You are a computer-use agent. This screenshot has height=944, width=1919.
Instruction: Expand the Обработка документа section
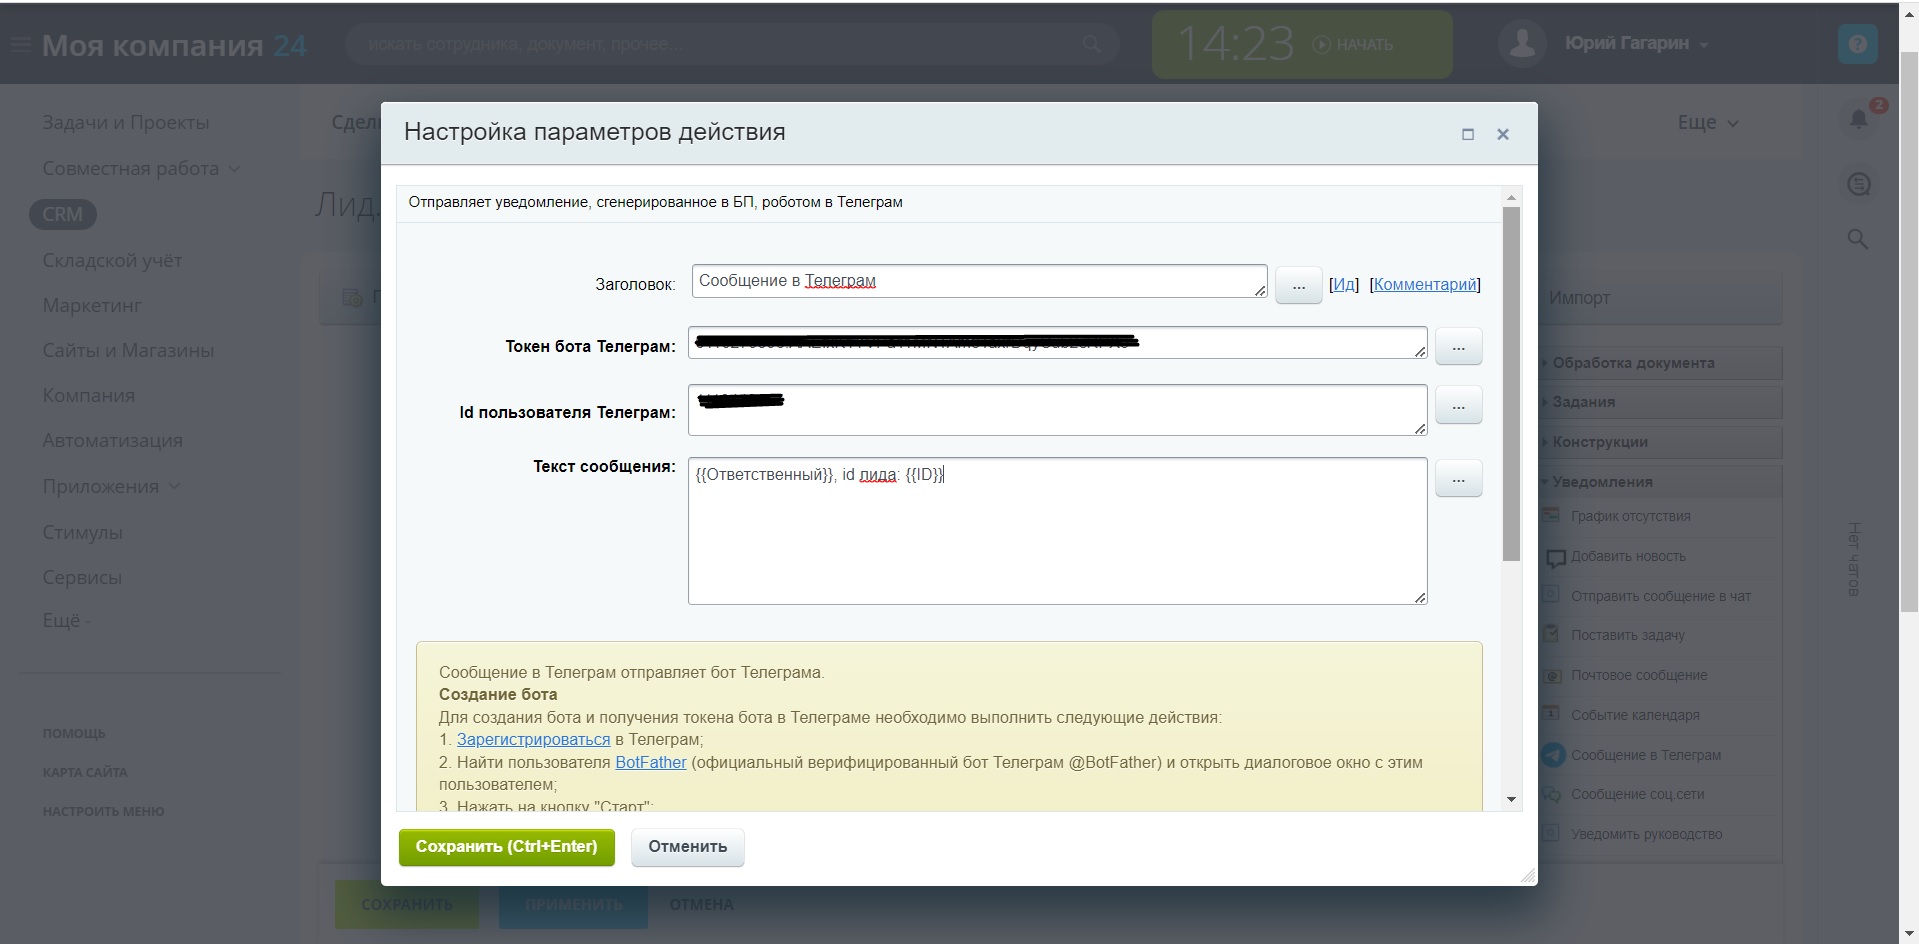[1632, 363]
